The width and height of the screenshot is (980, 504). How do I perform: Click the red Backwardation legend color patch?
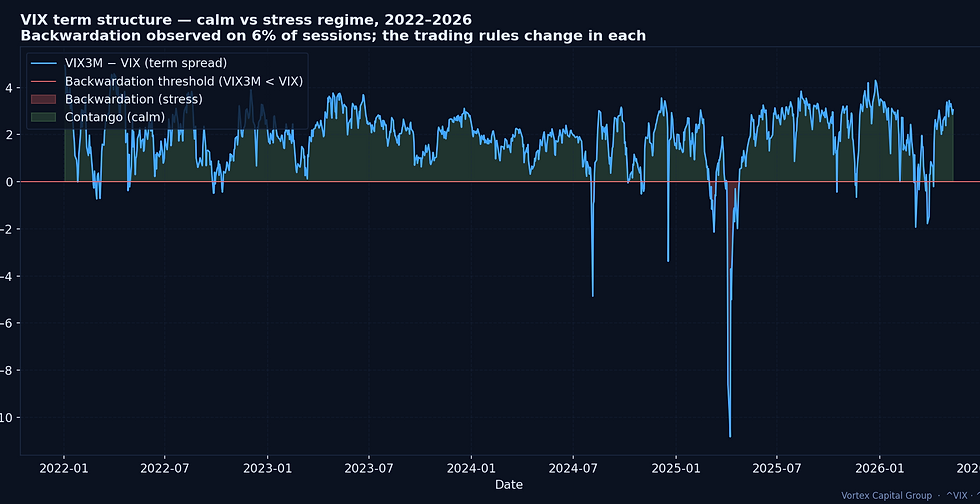click(x=42, y=99)
